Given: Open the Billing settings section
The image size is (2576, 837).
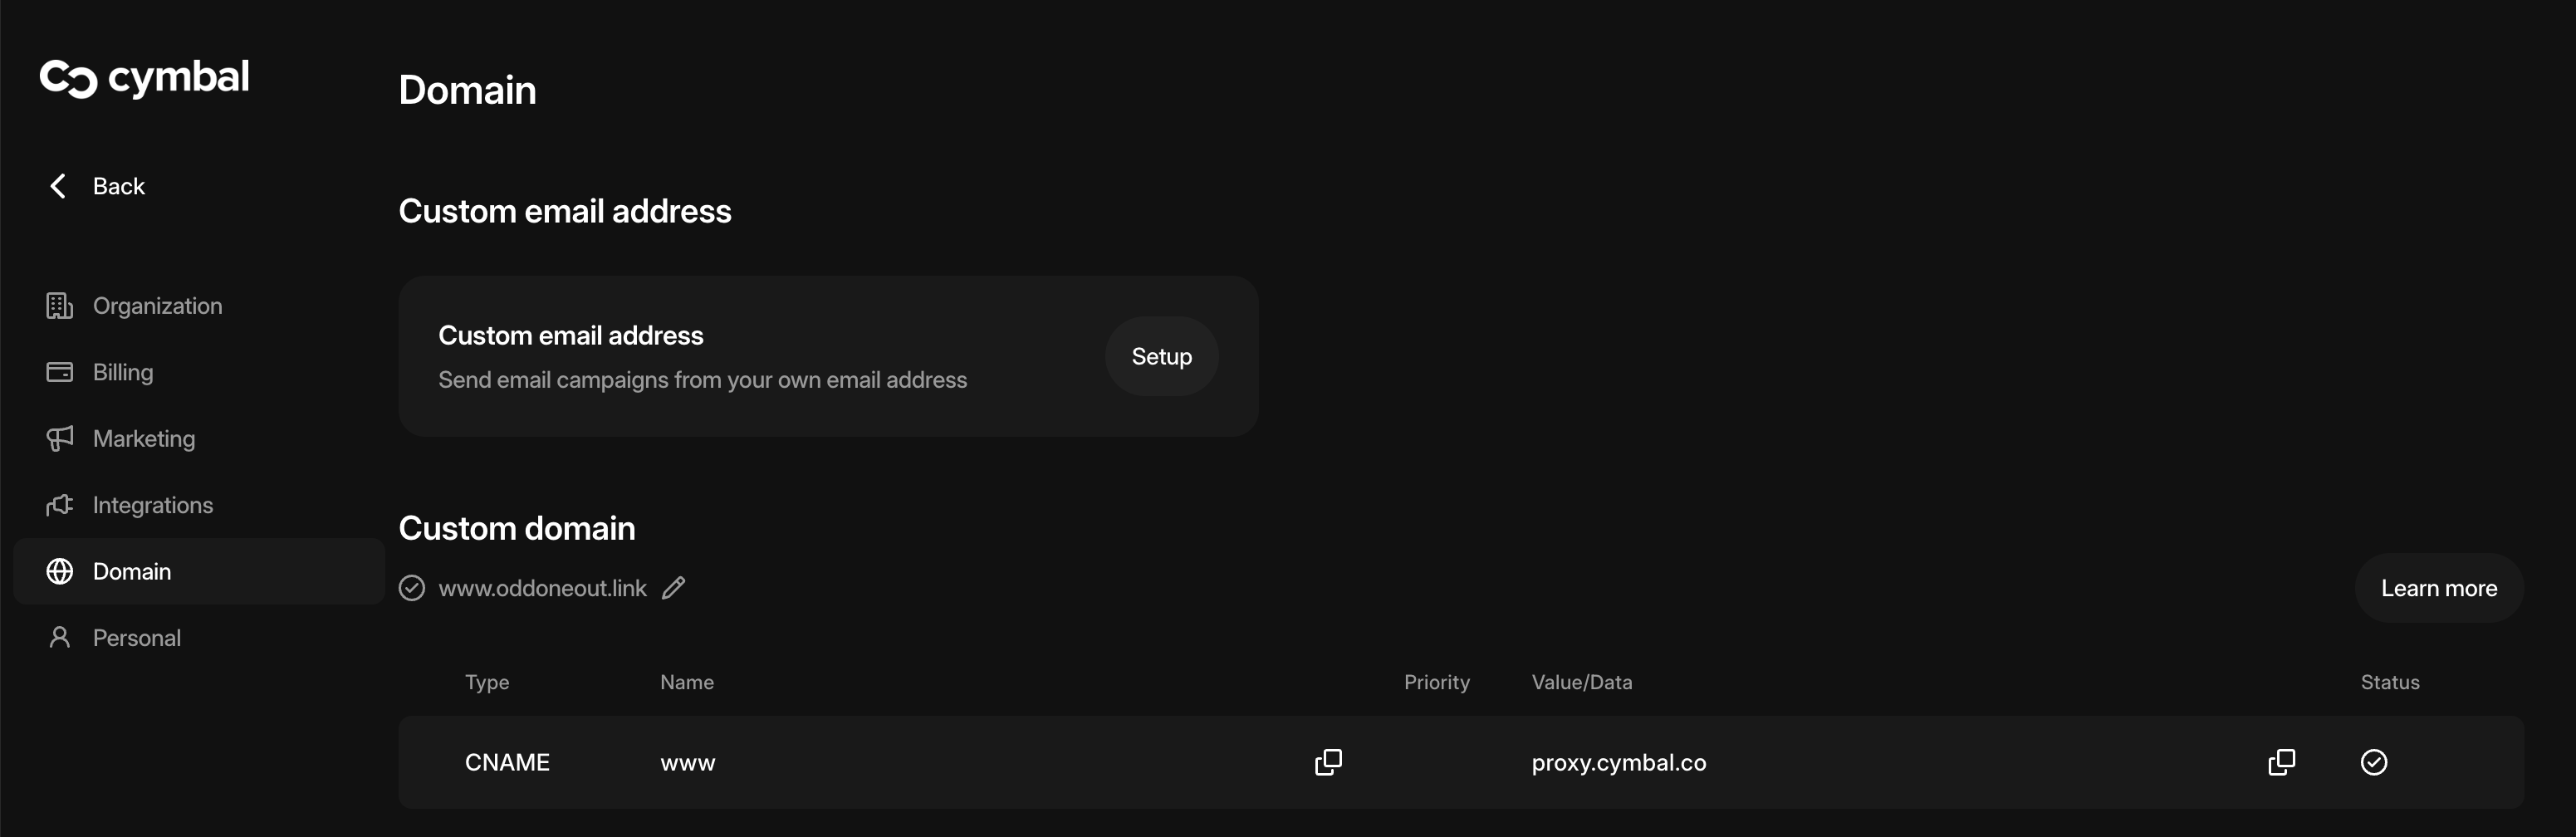Looking at the screenshot, I should point(123,372).
